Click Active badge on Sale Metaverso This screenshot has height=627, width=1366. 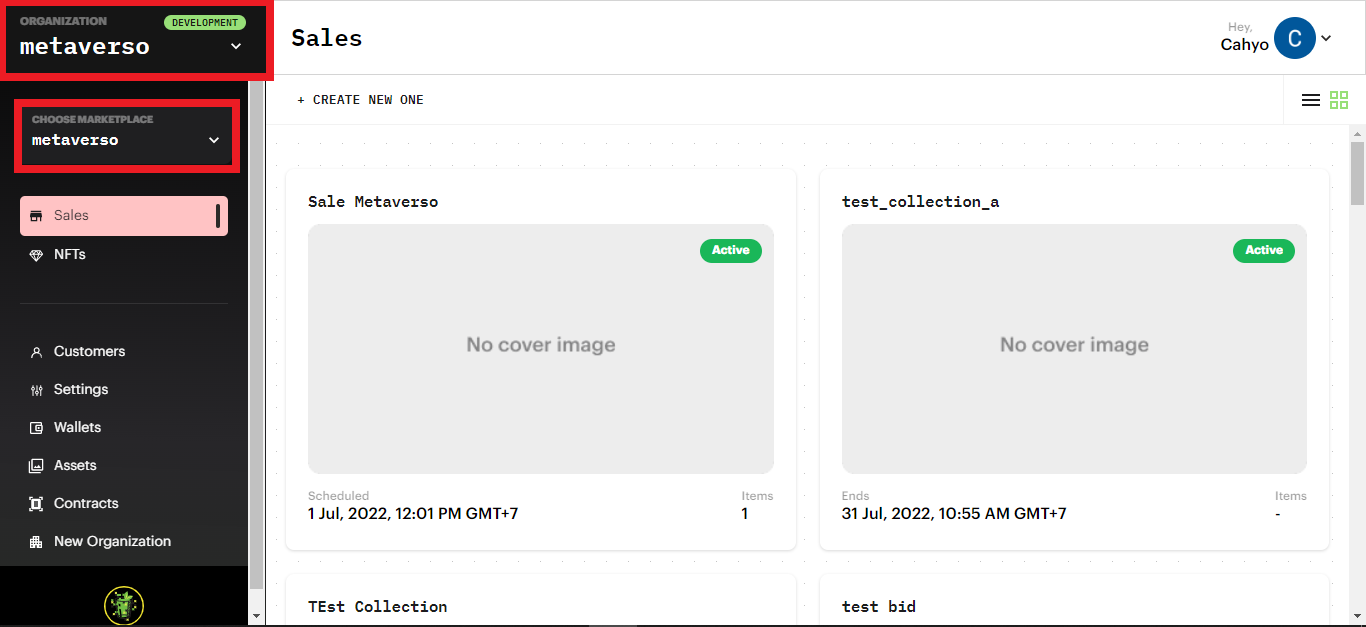(731, 251)
